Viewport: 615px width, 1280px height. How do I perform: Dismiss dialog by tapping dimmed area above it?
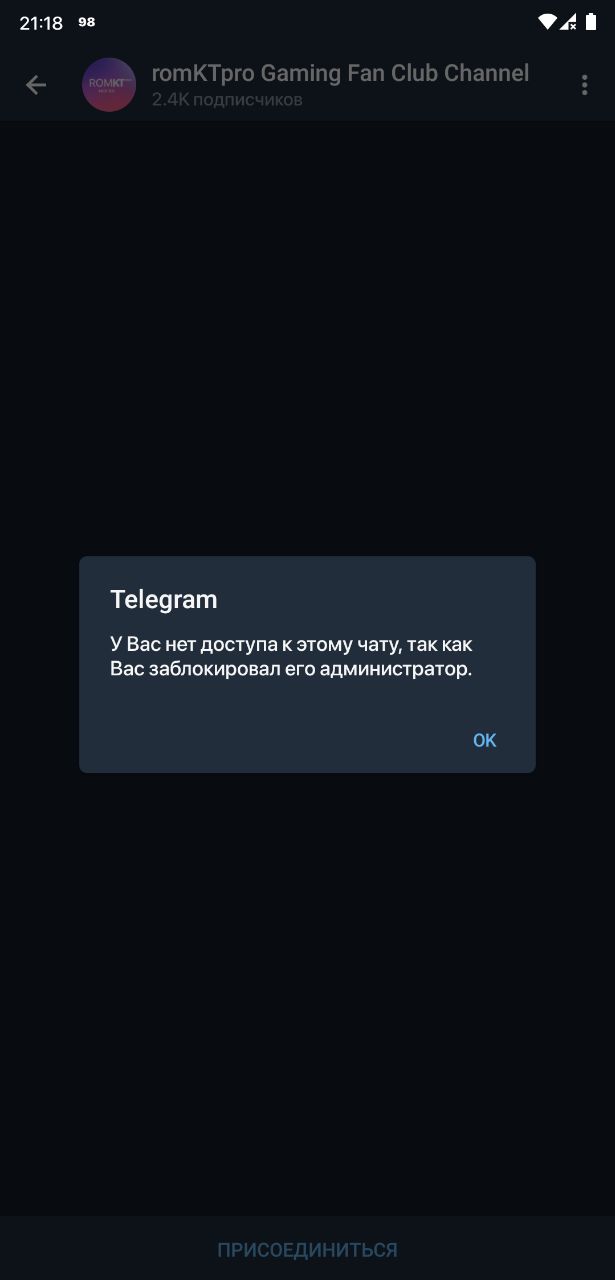coord(307,340)
